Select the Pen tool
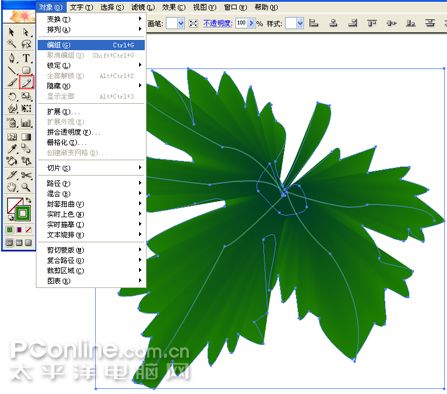The width and height of the screenshot is (447, 394). pyautogui.click(x=12, y=58)
